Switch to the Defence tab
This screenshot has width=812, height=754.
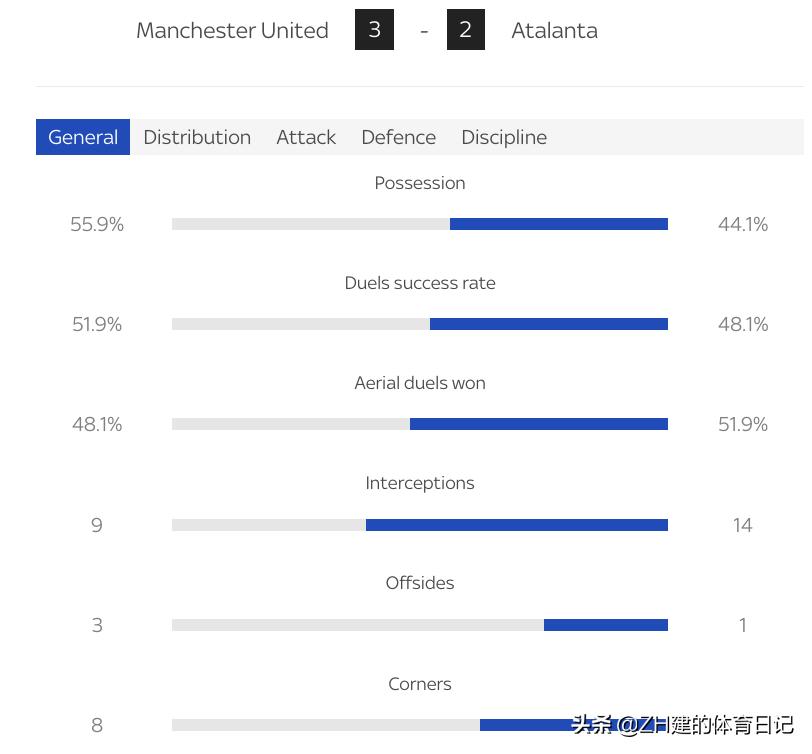[x=398, y=137]
